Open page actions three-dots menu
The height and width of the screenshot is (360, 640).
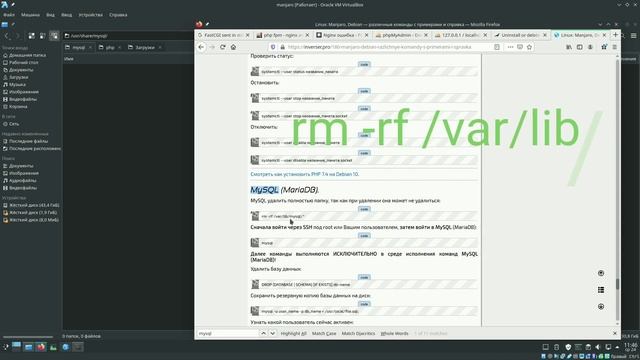(510, 47)
